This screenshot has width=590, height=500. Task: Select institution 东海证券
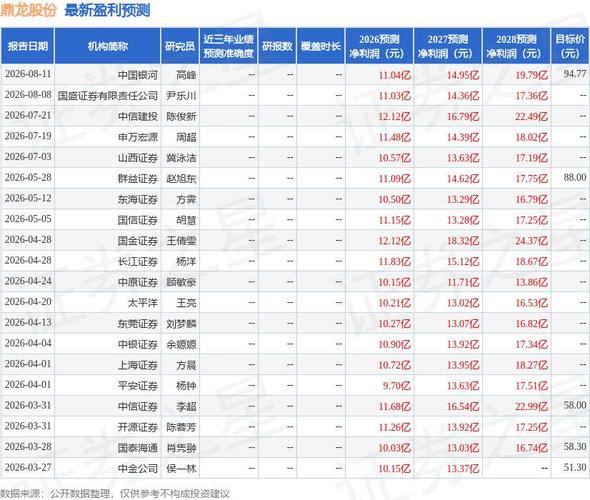138,199
